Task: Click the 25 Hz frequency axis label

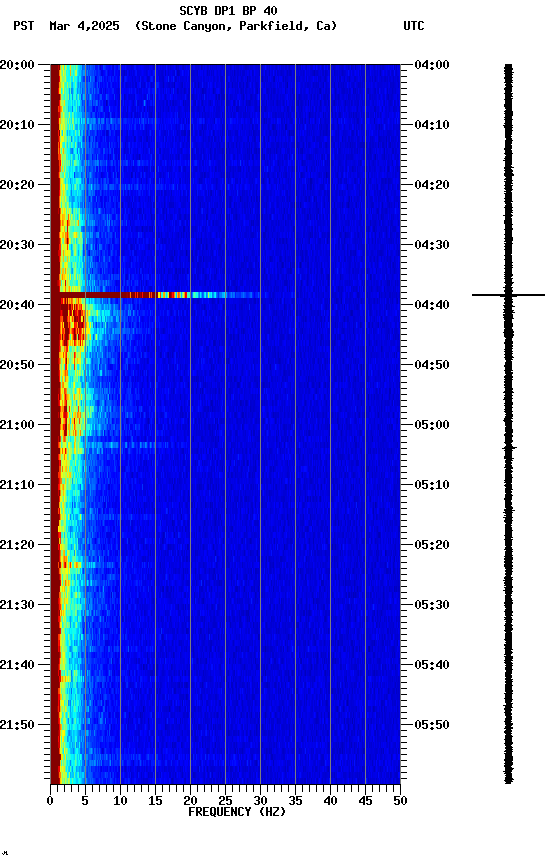Action: pyautogui.click(x=225, y=802)
